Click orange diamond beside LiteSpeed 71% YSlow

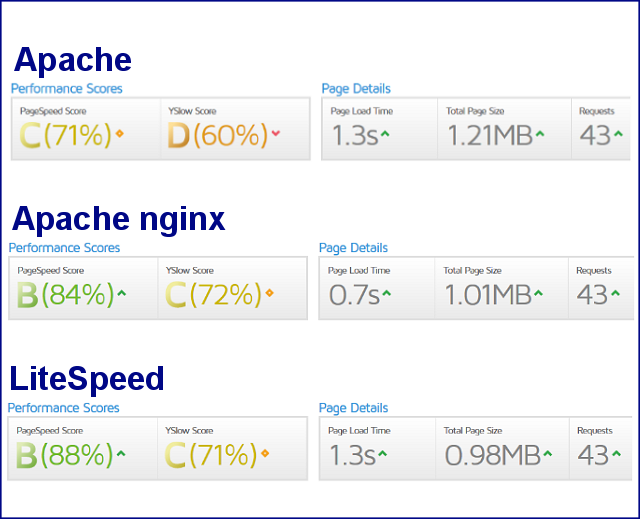coord(265,453)
